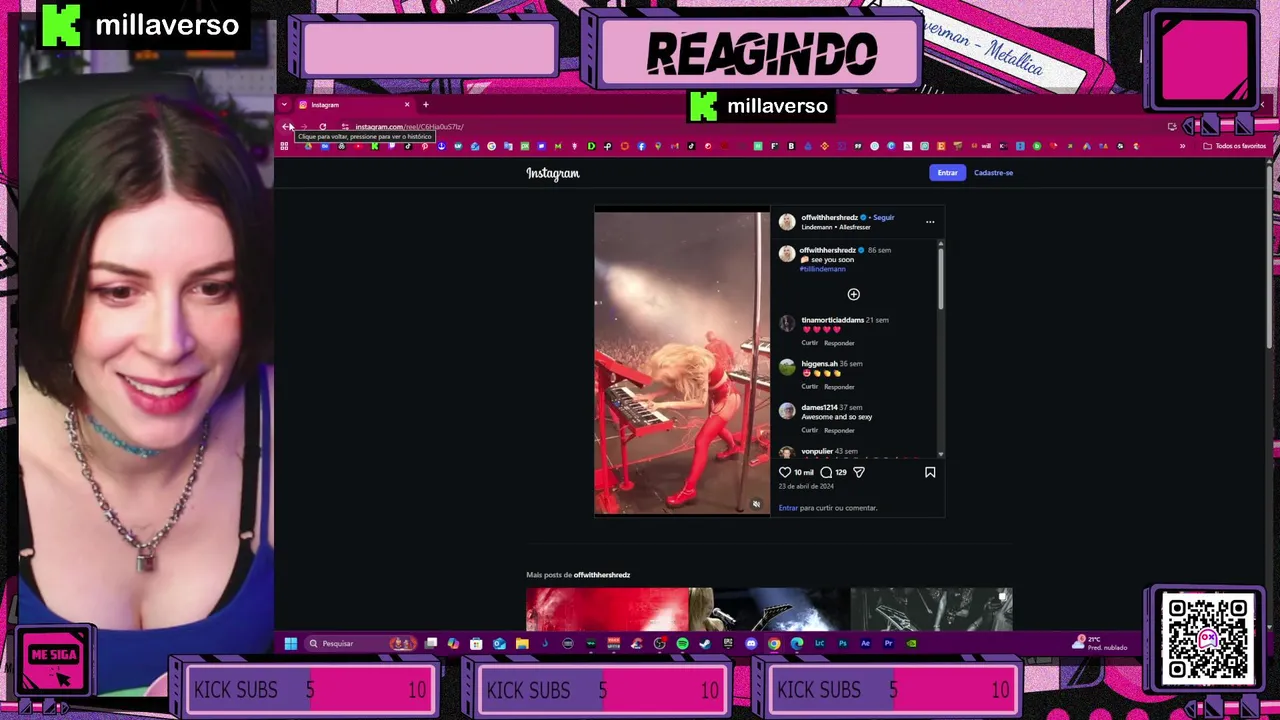Viewport: 1280px width, 720px height.
Task: Open the first red thumbnail in Mais posts
Action: 607,609
